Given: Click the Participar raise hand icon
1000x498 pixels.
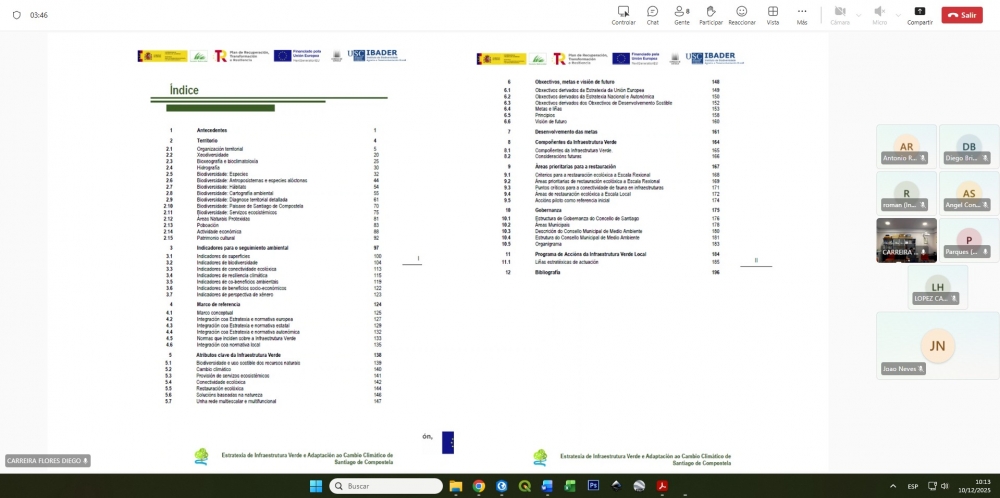Looking at the screenshot, I should click(x=711, y=14).
